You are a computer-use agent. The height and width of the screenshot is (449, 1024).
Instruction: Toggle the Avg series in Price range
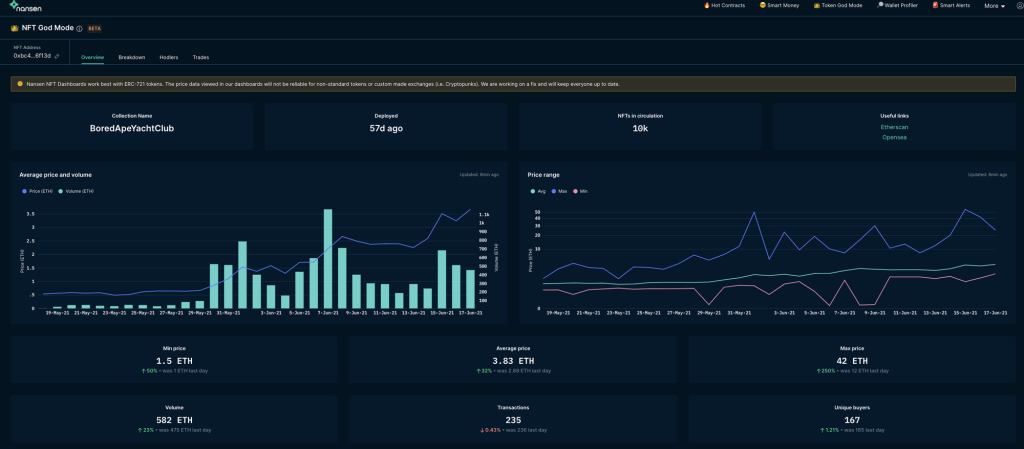pyautogui.click(x=536, y=191)
